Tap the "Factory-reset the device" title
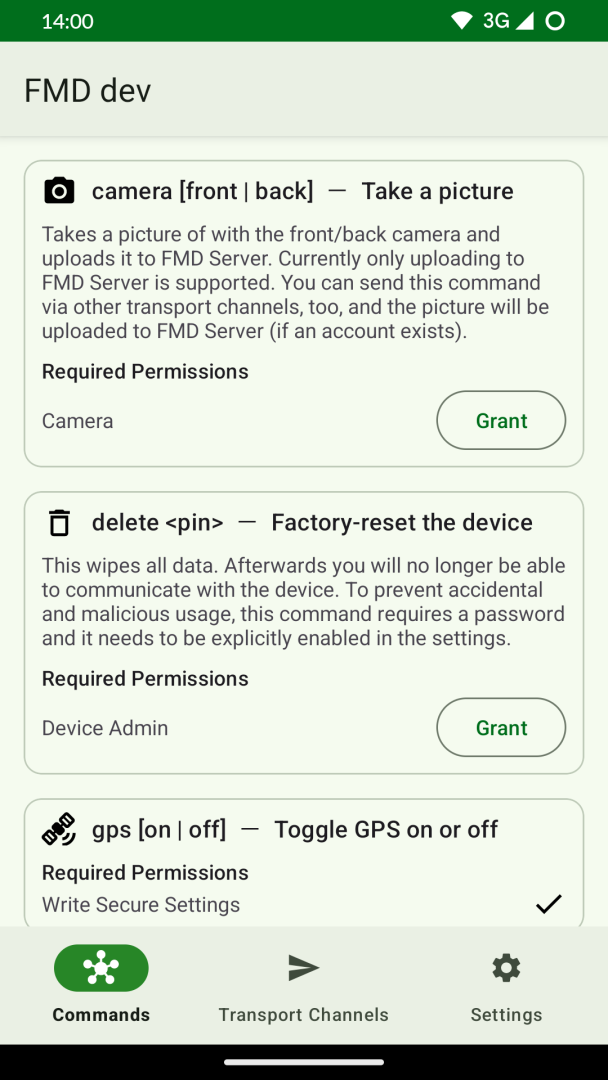 click(x=402, y=522)
